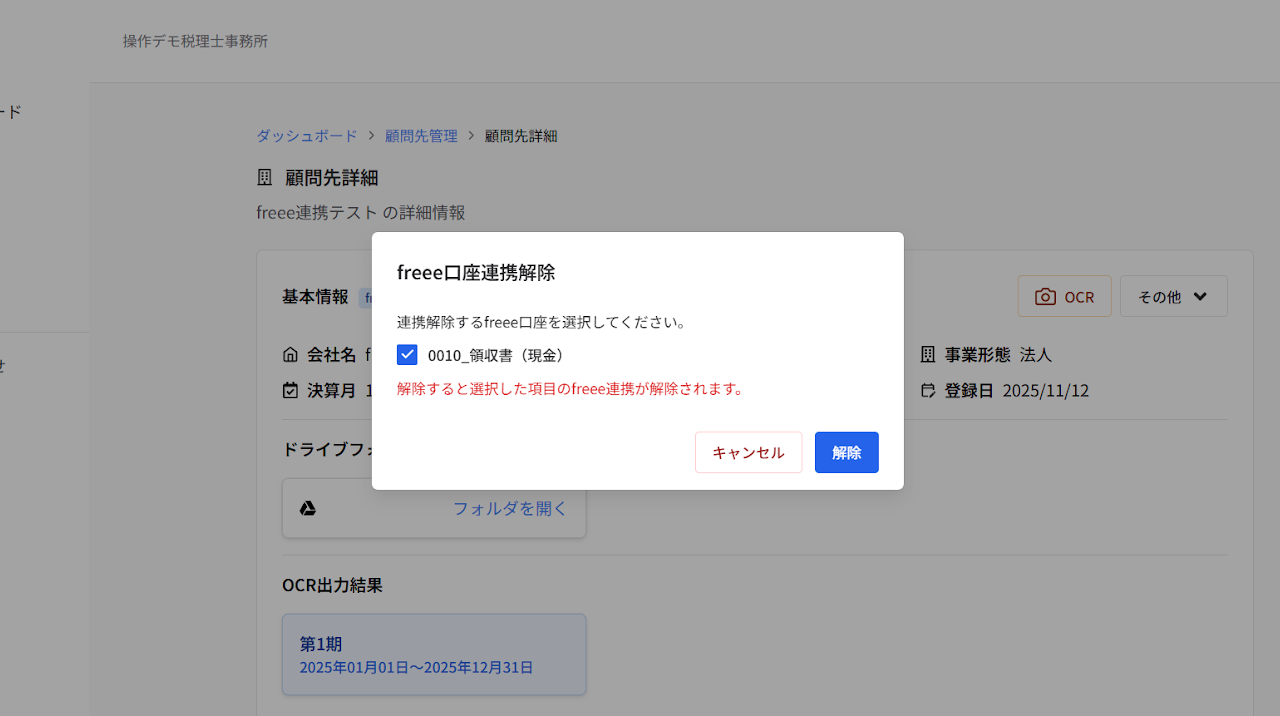Click the Google Drive icon
The image size is (1280, 716).
click(308, 508)
